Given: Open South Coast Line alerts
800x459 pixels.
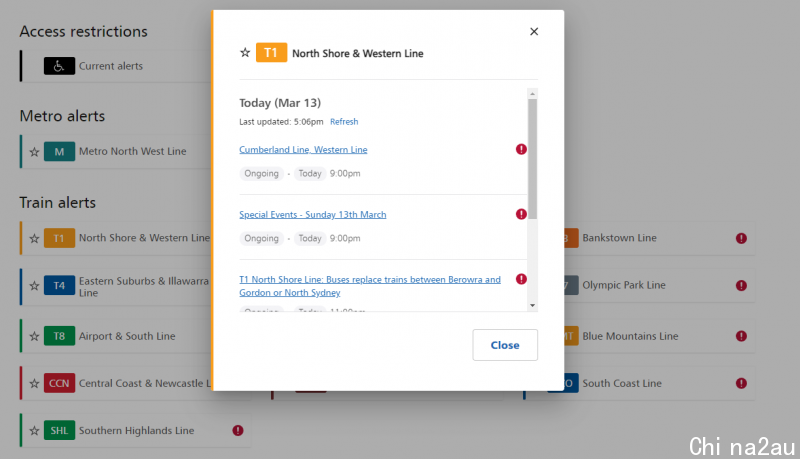Looking at the screenshot, I should (622, 383).
